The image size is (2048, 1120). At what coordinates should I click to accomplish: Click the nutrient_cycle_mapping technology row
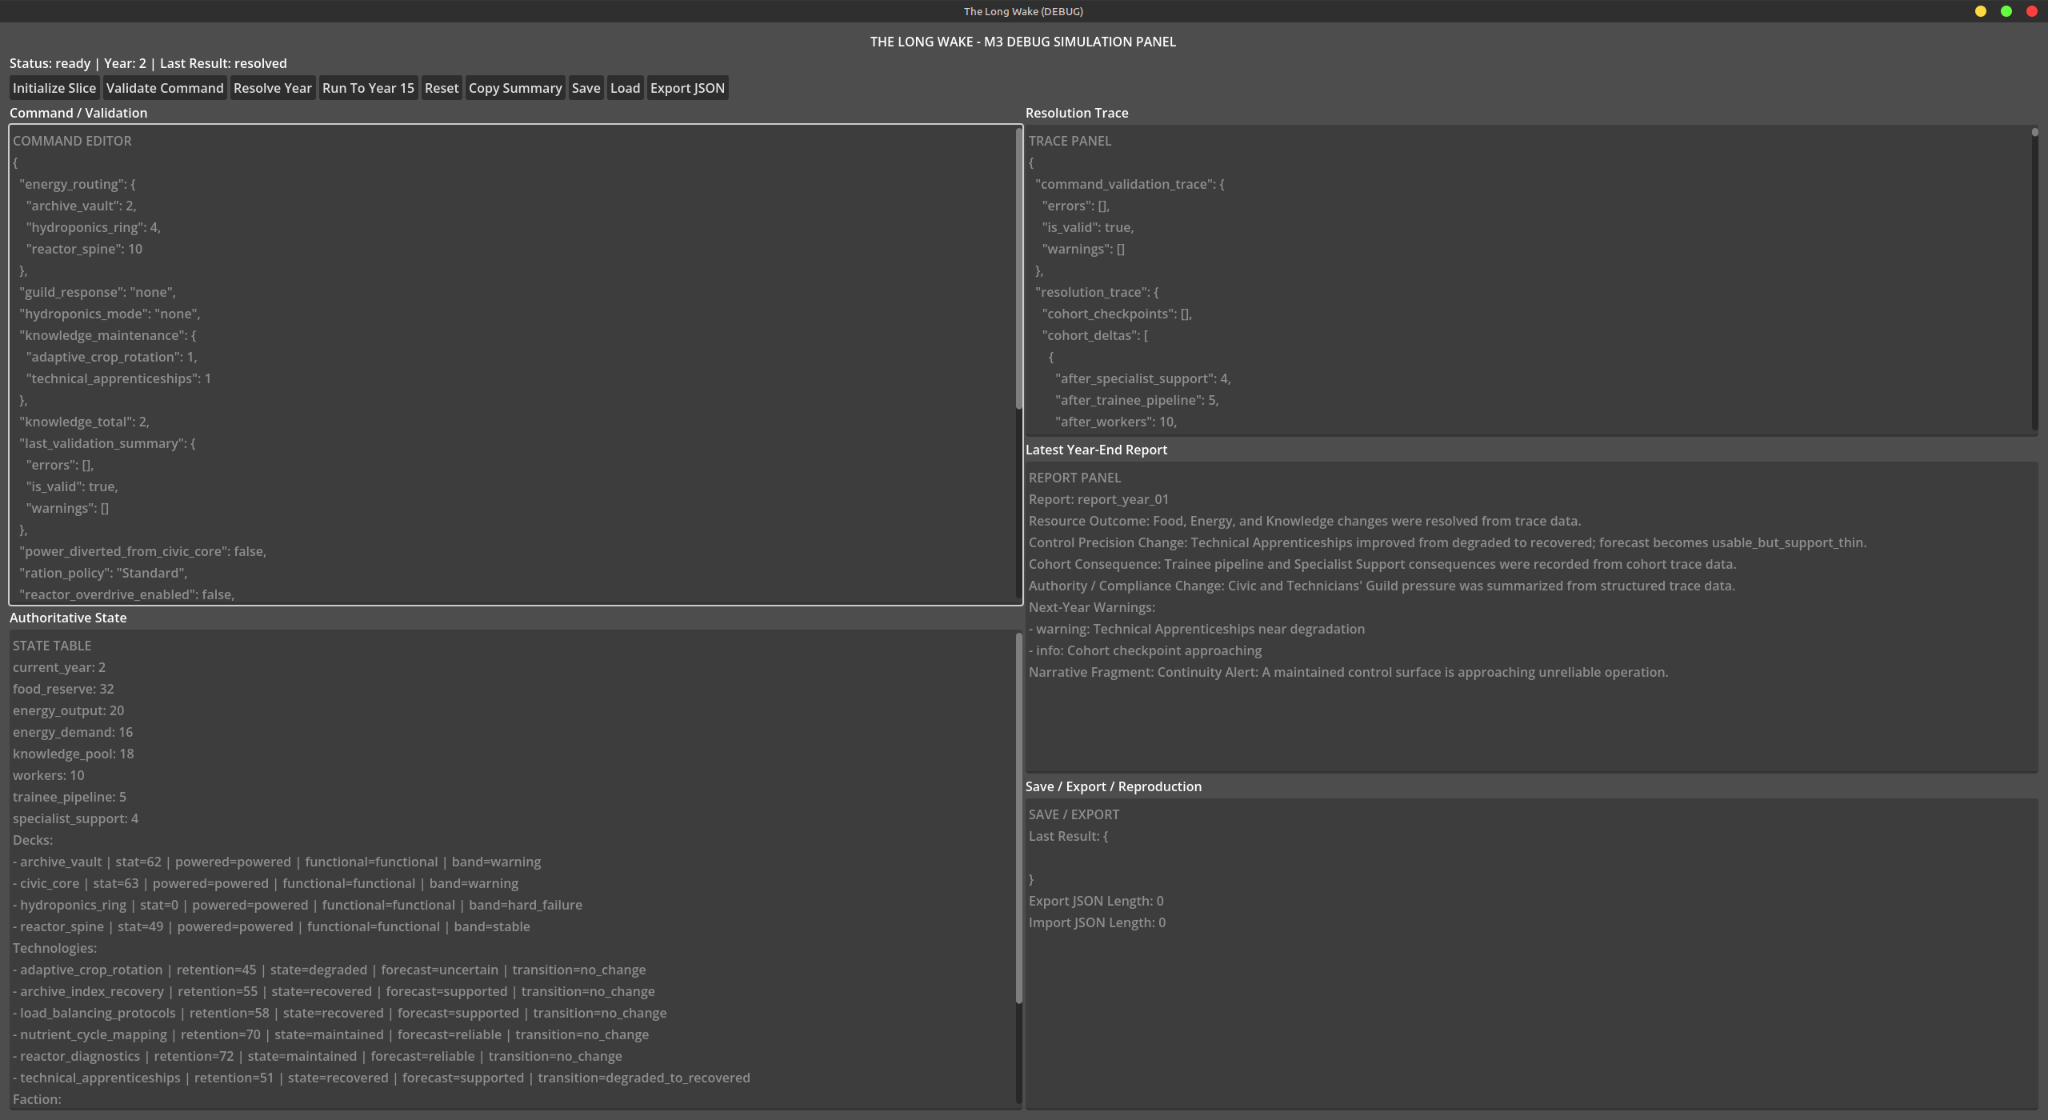pos(330,1035)
